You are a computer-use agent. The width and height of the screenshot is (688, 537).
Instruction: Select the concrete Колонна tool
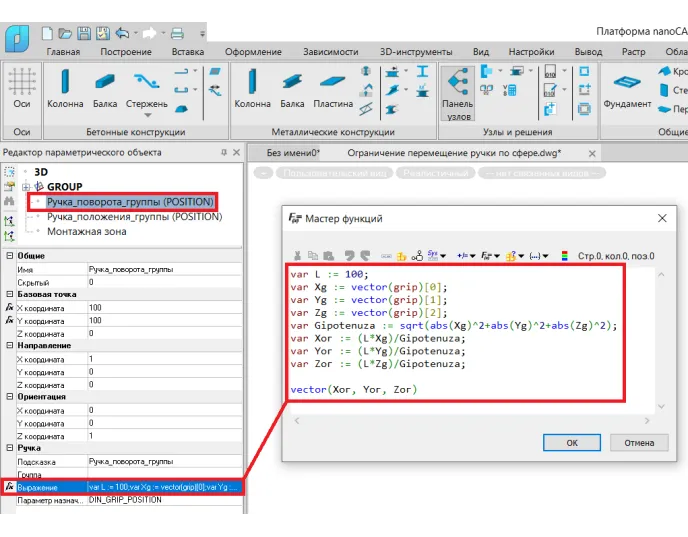(65, 88)
